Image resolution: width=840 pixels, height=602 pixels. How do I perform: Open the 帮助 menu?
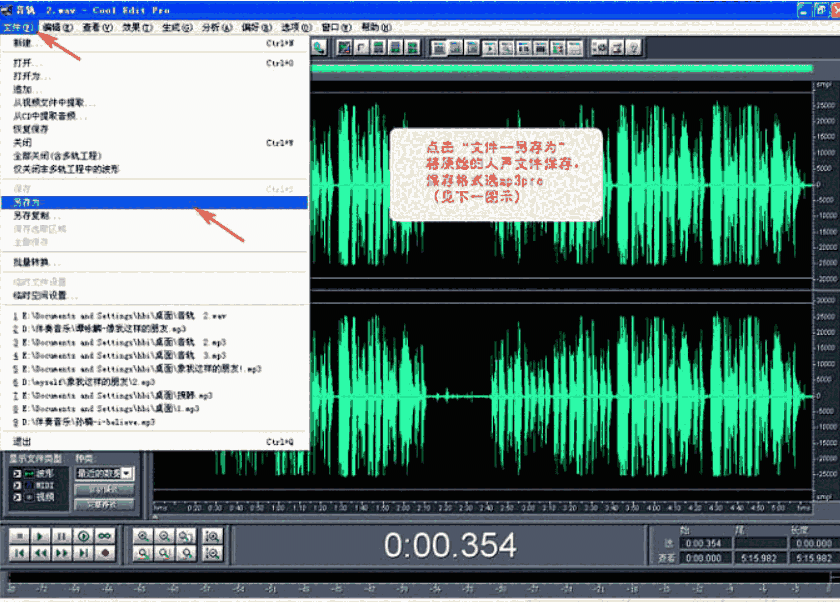375,28
